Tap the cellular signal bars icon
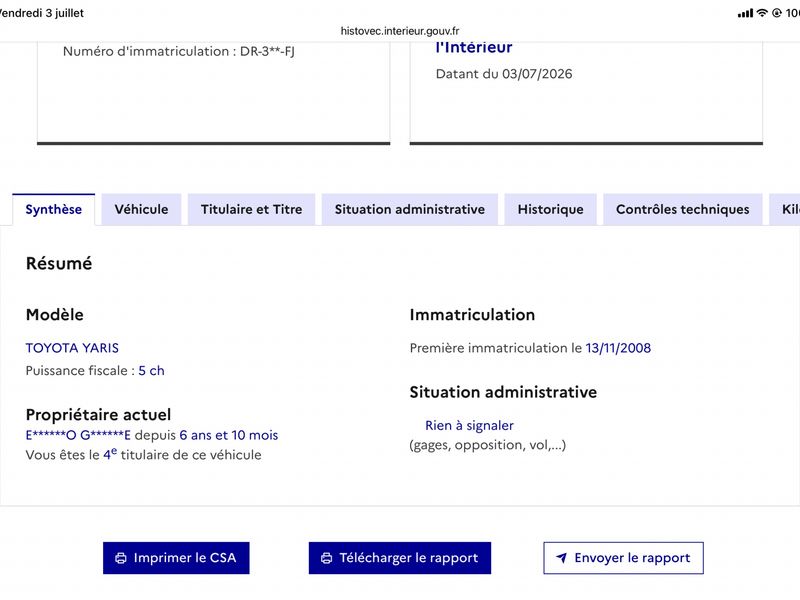Image resolution: width=800 pixels, height=600 pixels. point(745,13)
